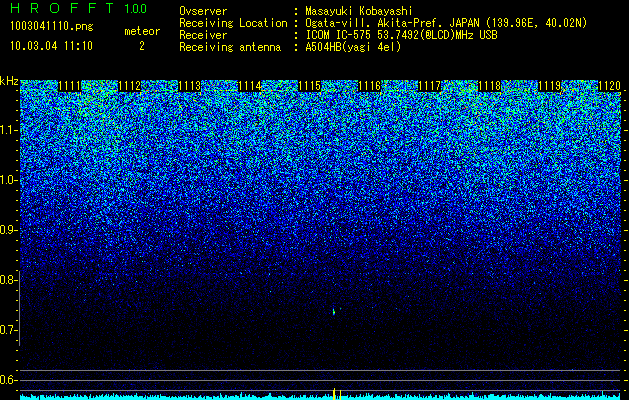
Task: Click the 1120 time marker
Action: click(x=609, y=86)
